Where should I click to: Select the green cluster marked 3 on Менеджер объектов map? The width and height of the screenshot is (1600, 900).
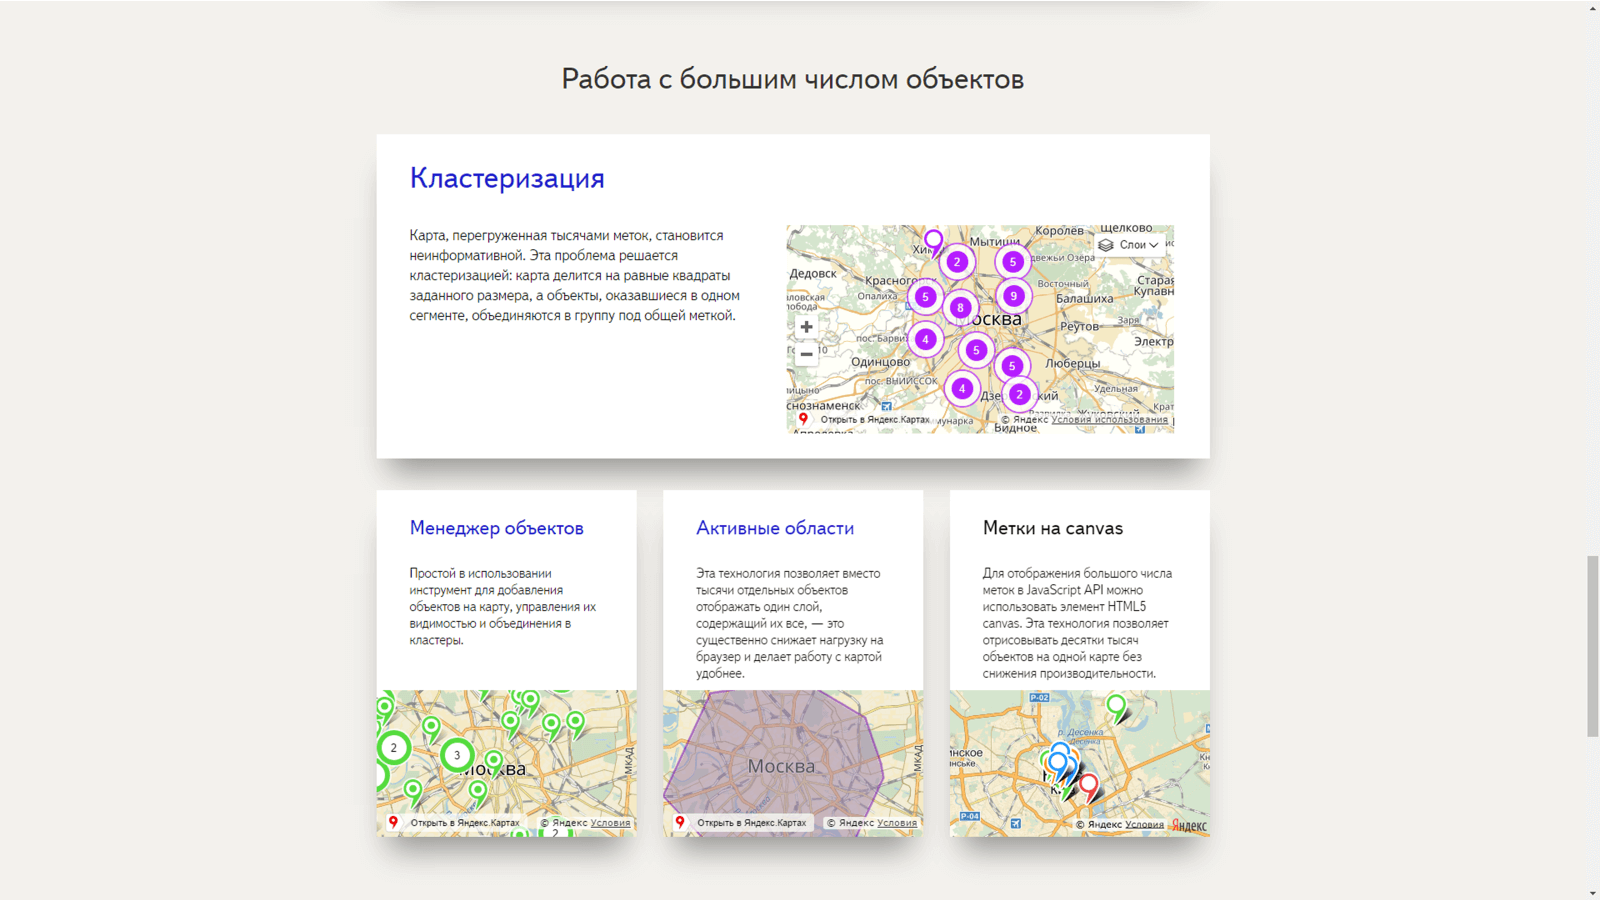click(x=457, y=756)
